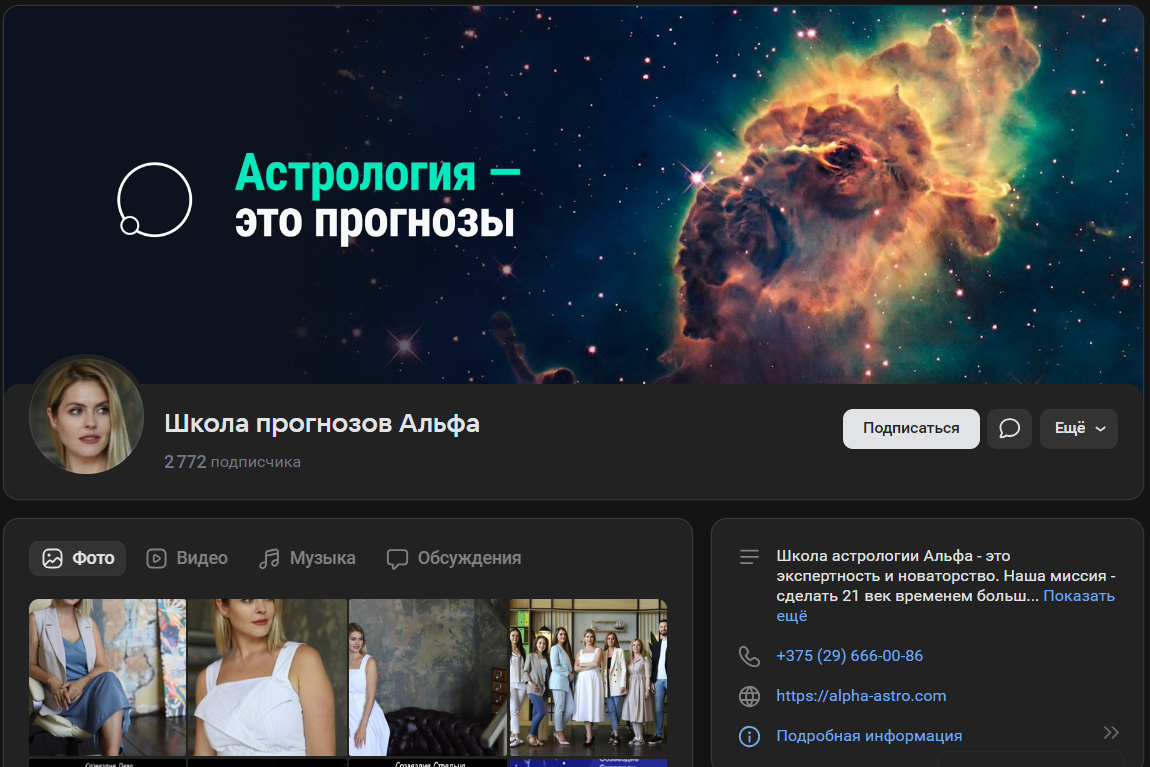
Task: Click the double chevron beside Подробная информация
Action: [x=1111, y=733]
